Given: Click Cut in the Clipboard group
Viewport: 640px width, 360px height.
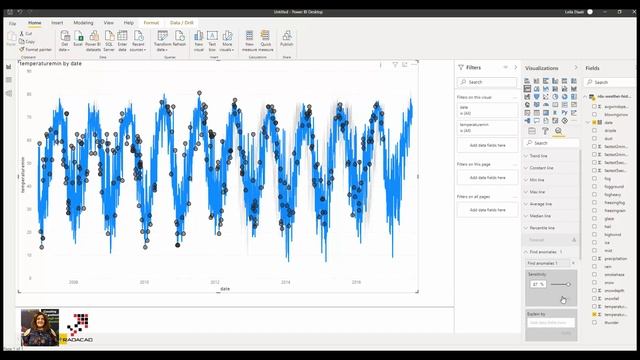Looking at the screenshot, I should pos(26,33).
